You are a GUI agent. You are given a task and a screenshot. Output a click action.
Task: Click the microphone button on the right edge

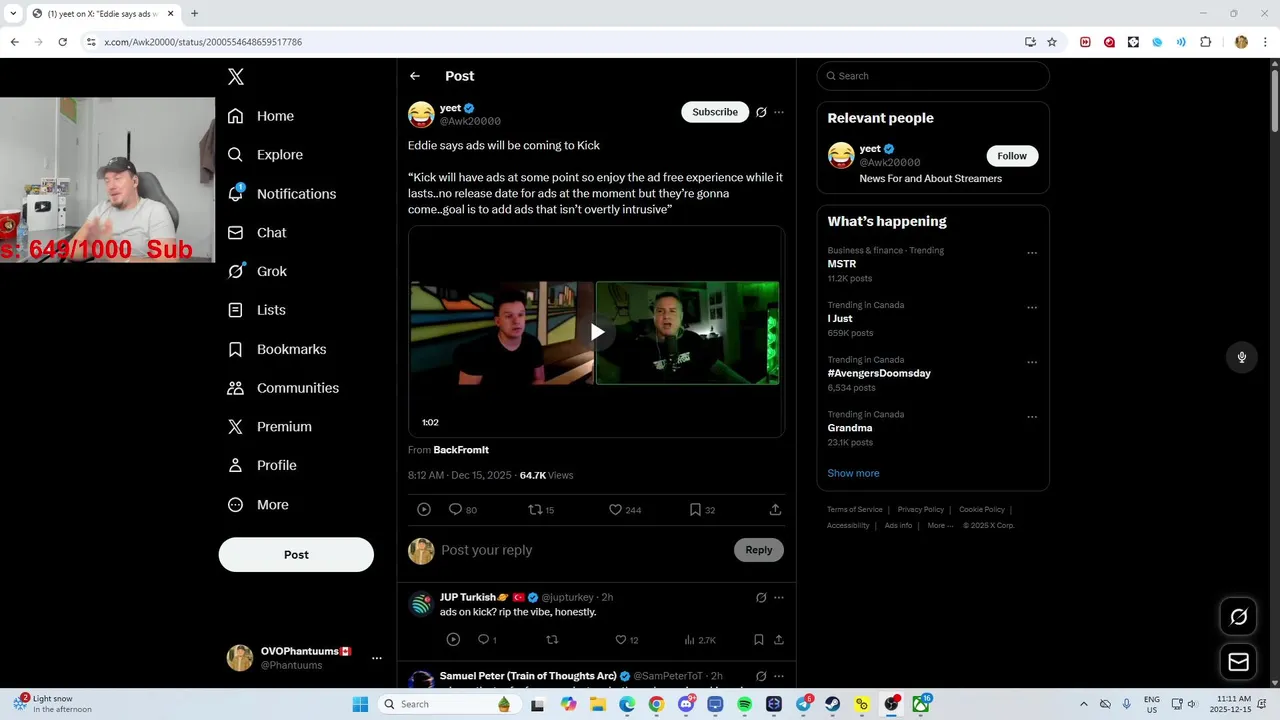[1242, 357]
